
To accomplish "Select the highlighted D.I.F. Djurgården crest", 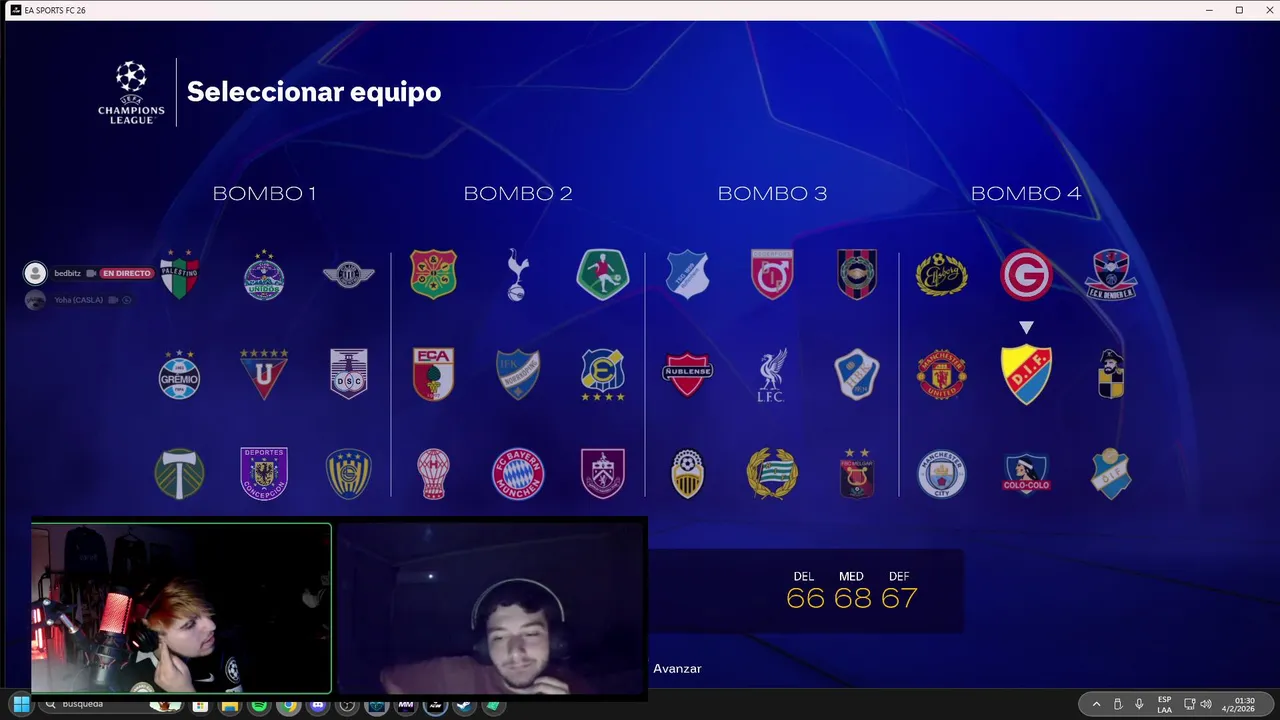I will click(1027, 375).
